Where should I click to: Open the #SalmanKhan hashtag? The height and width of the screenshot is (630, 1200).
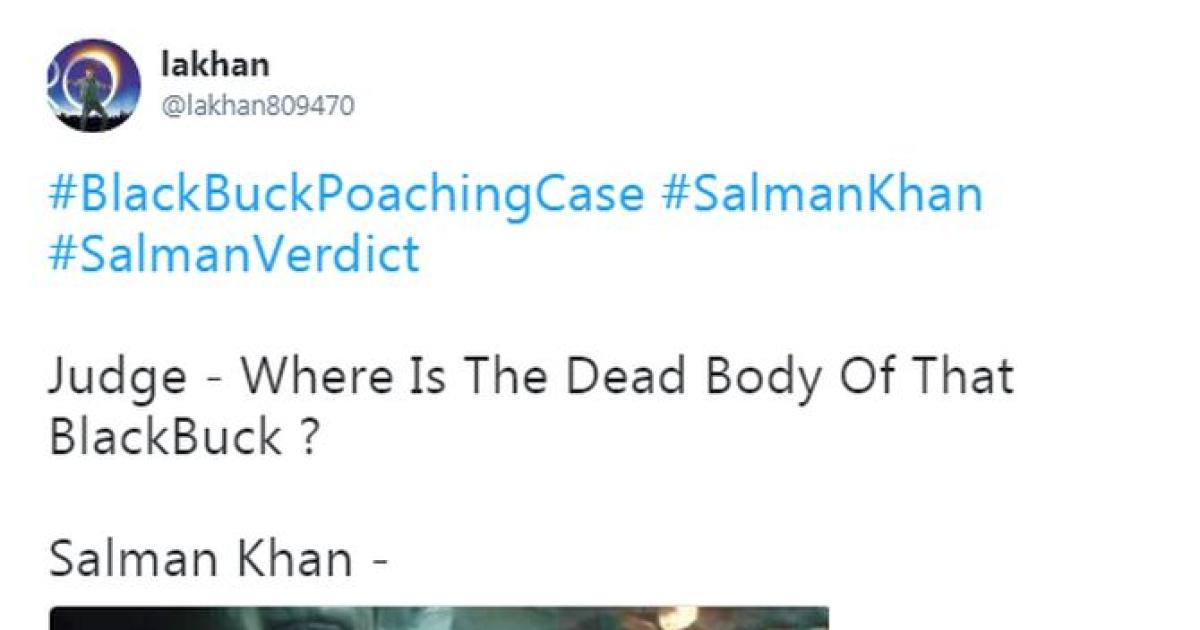[x=821, y=194]
